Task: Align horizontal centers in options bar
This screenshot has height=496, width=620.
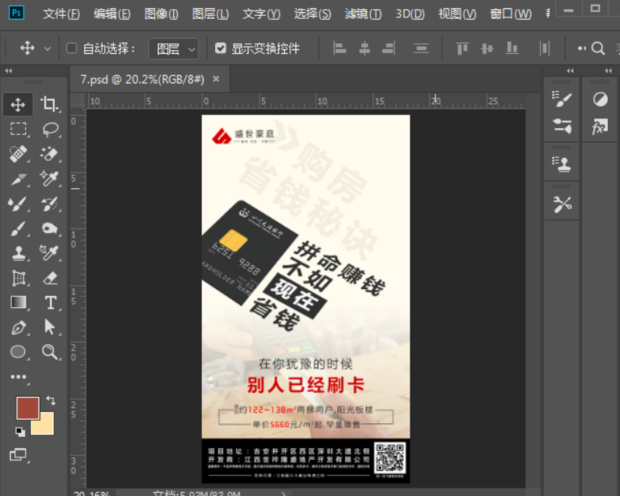Action: coord(364,49)
